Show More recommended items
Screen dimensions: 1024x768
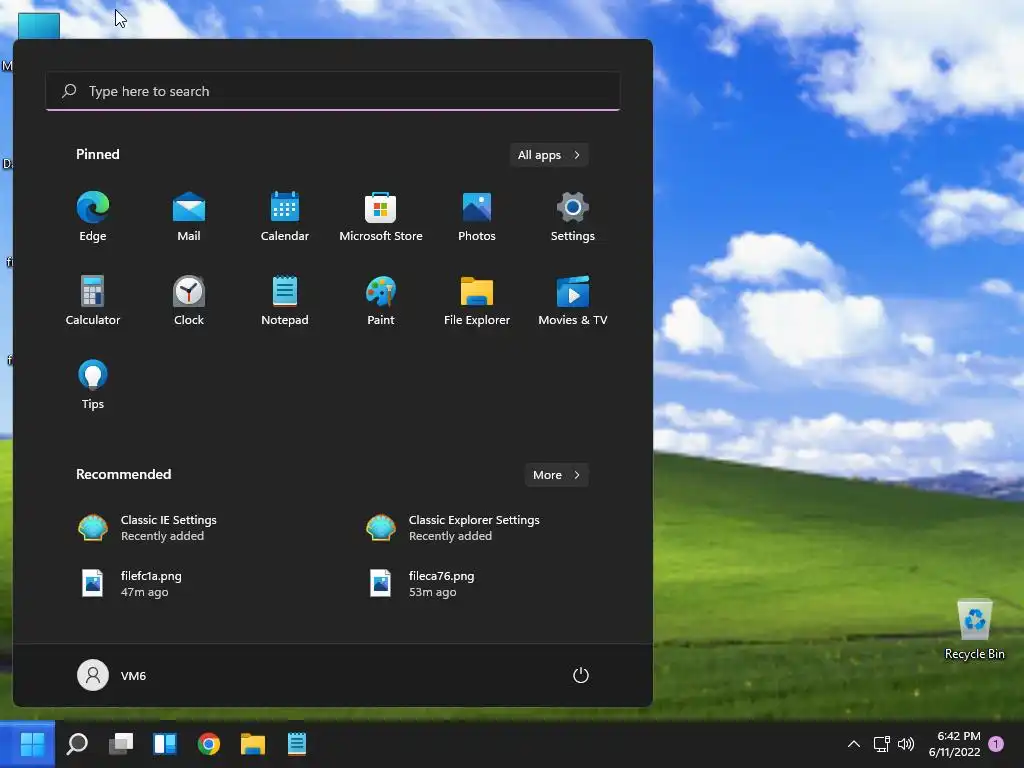[556, 475]
